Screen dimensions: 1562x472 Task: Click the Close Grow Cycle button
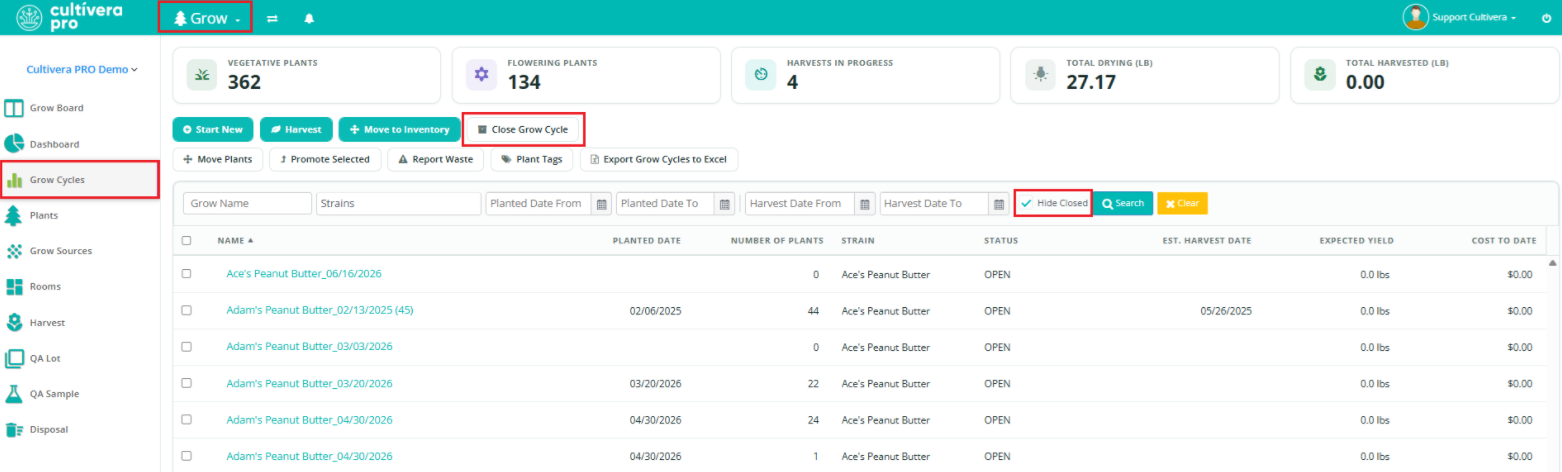[x=524, y=129]
